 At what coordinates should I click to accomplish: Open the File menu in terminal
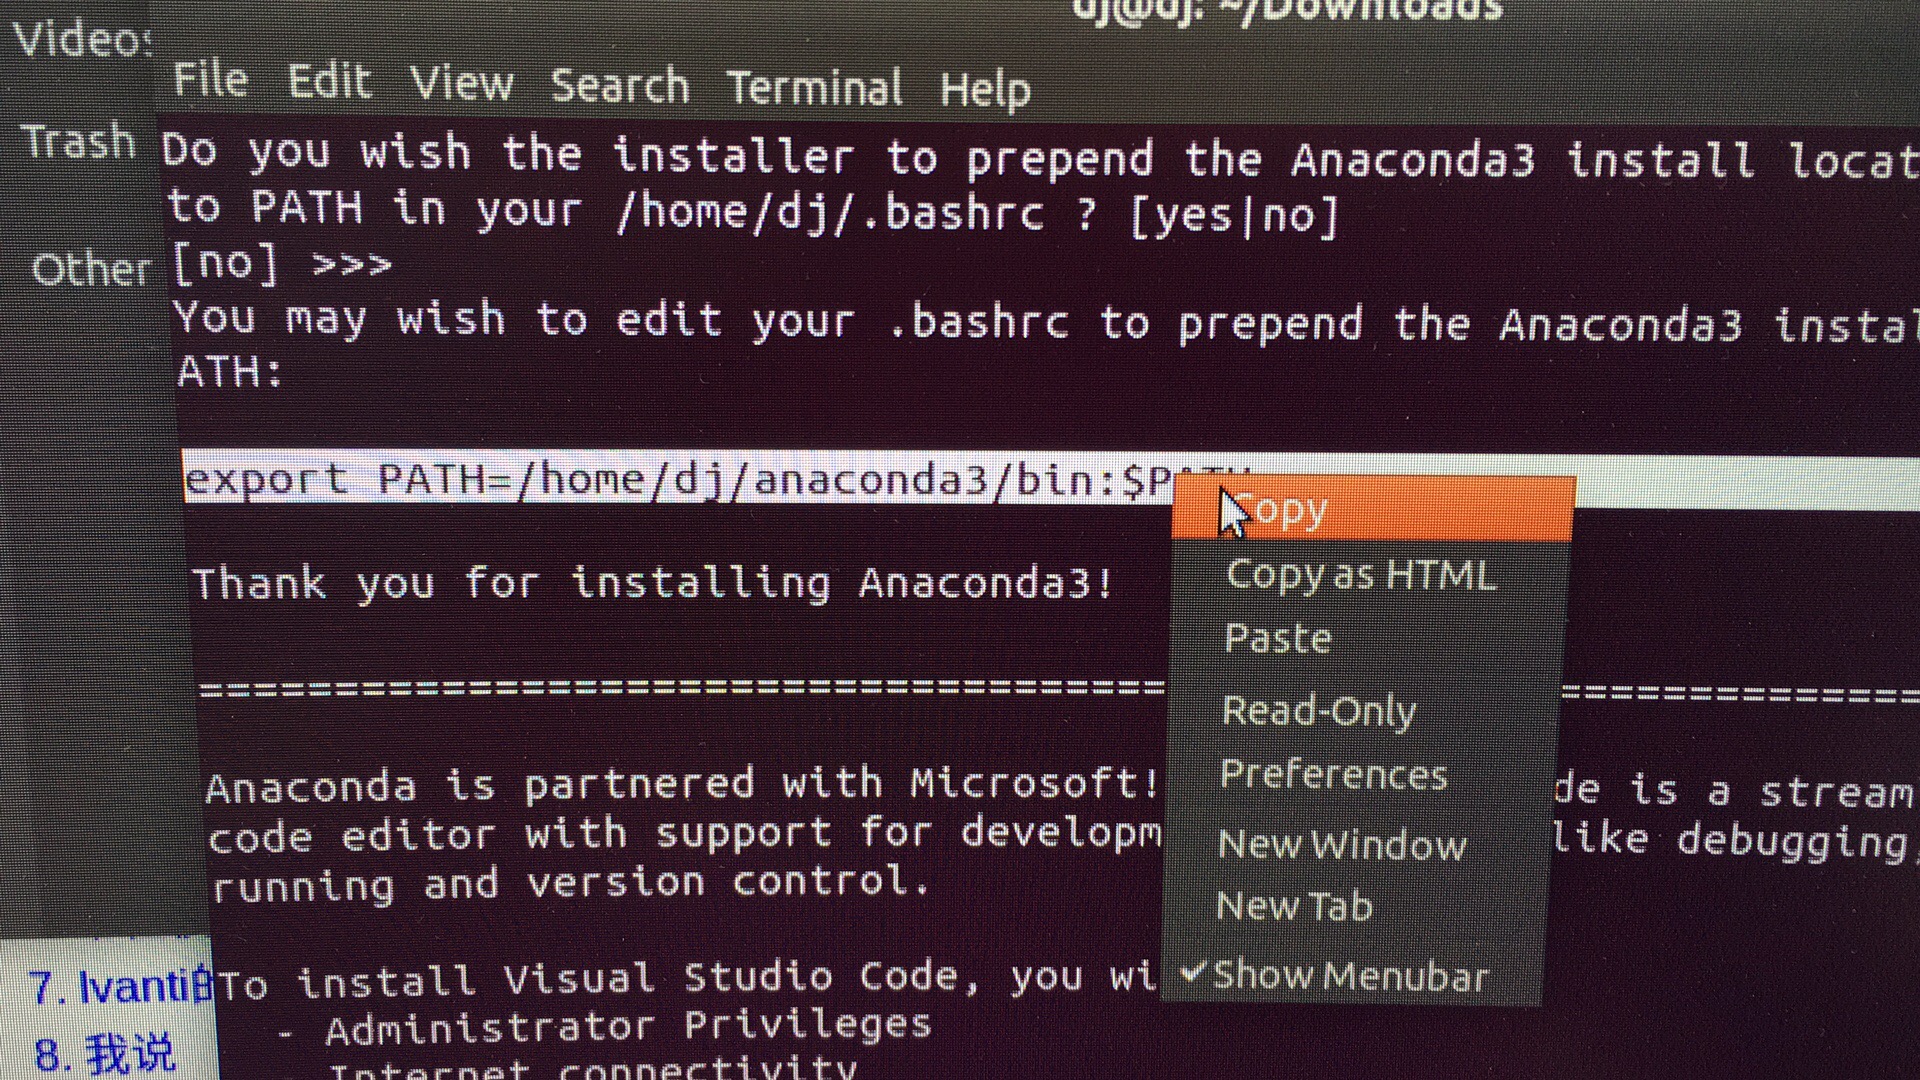click(210, 79)
